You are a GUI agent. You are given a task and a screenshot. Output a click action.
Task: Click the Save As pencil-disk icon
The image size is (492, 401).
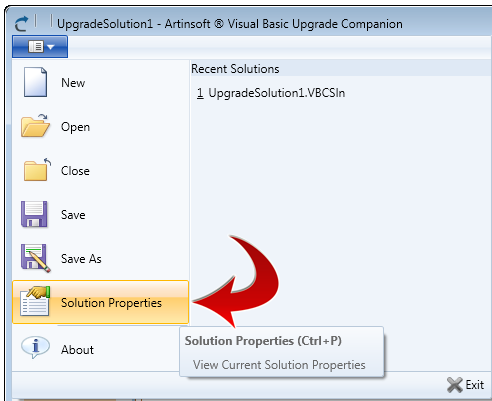pos(35,258)
